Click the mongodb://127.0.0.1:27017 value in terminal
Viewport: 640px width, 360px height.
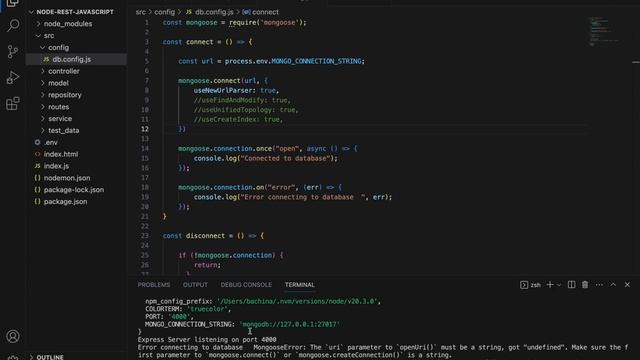coord(290,324)
